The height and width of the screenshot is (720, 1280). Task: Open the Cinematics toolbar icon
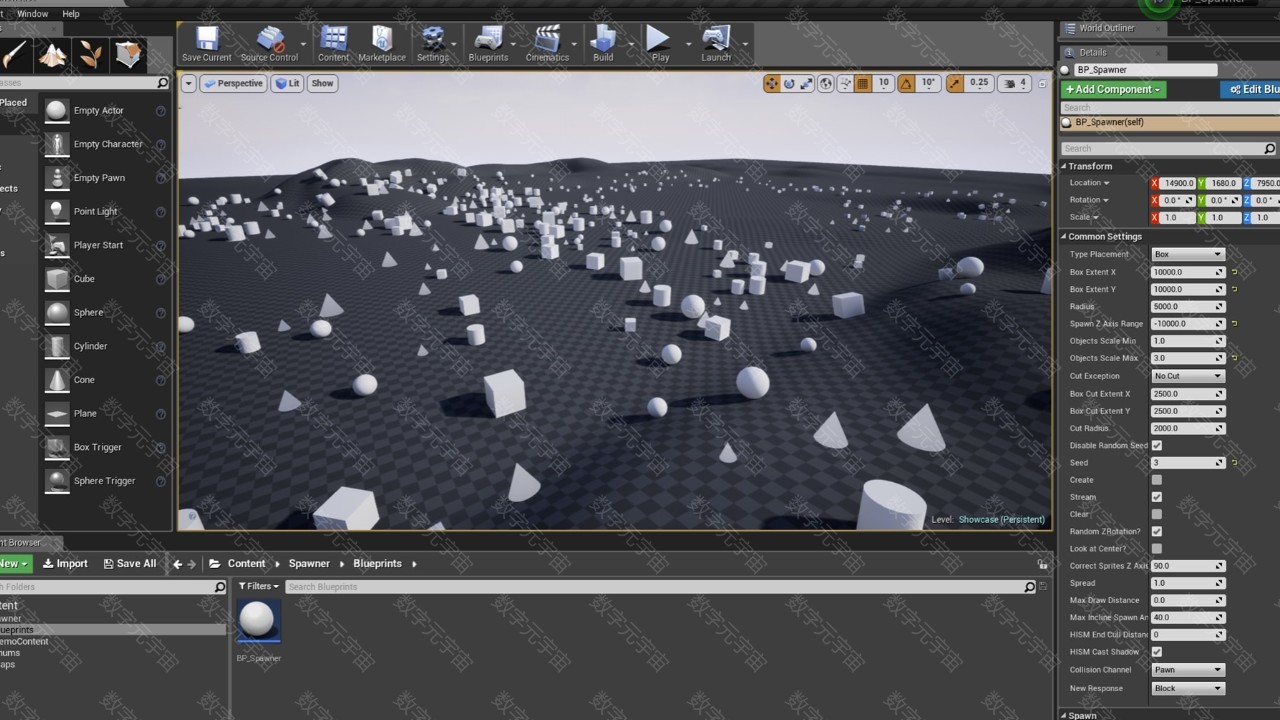547,44
